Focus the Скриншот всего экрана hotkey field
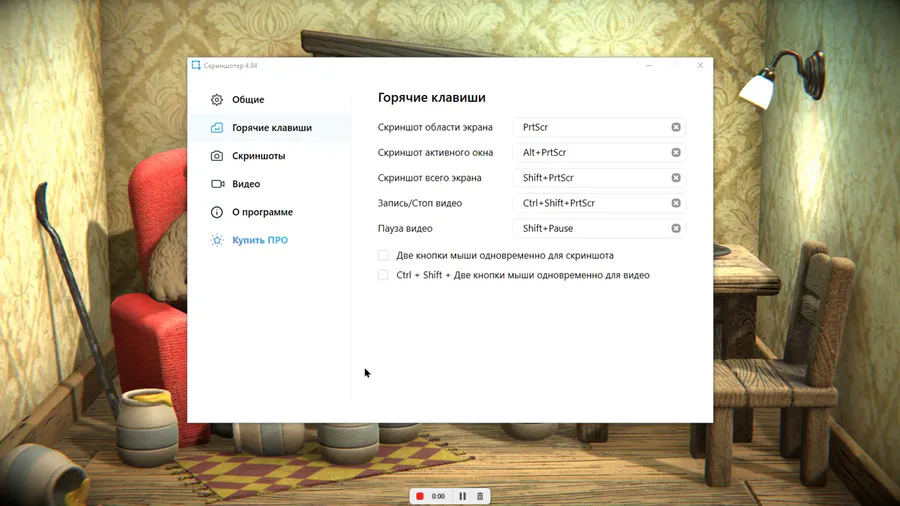The height and width of the screenshot is (506, 900). coord(599,177)
